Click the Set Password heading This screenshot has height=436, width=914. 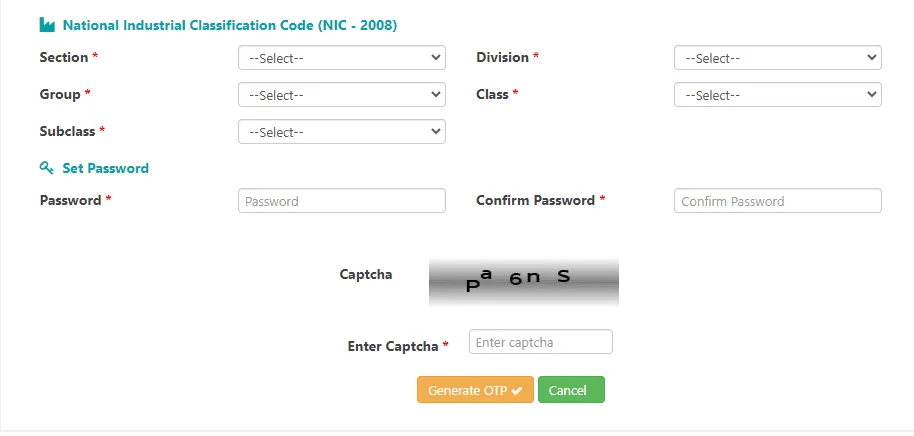[106, 168]
